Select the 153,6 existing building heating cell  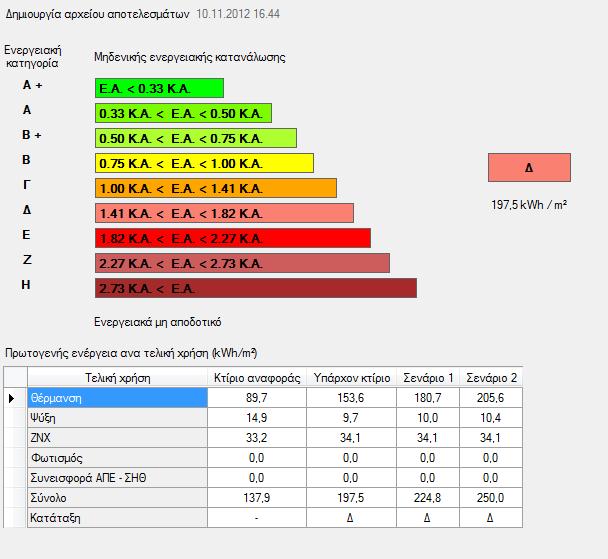pos(352,398)
